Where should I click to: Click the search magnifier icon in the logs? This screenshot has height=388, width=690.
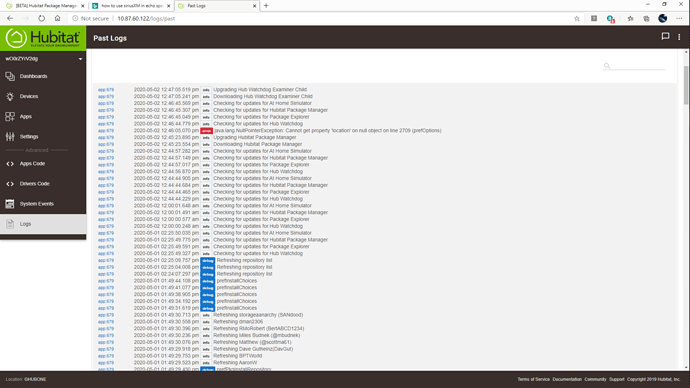(x=607, y=66)
